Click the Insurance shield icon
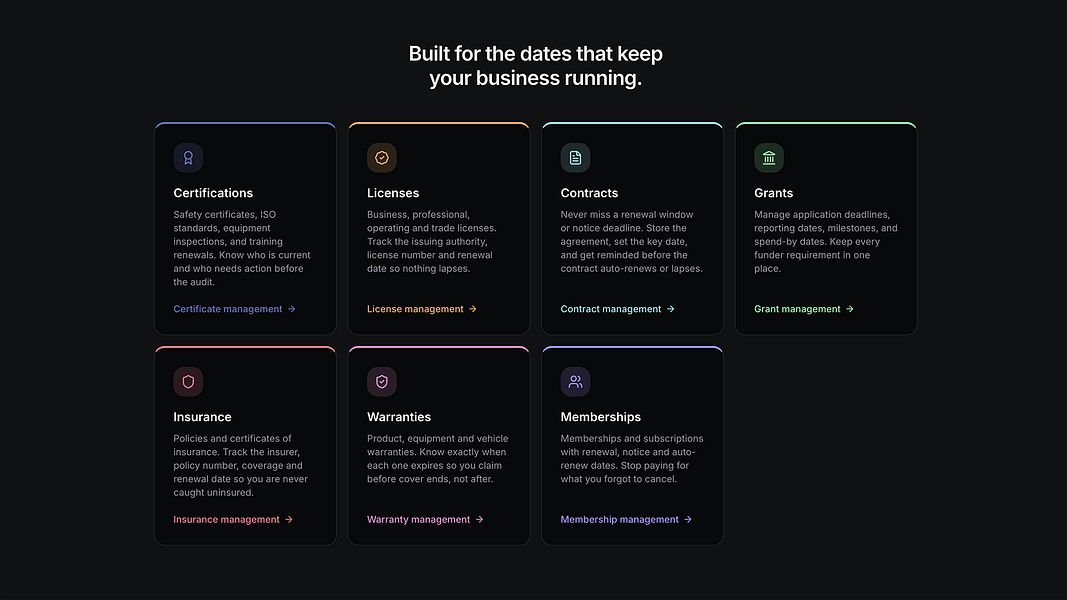This screenshot has height=600, width=1067. click(x=188, y=382)
